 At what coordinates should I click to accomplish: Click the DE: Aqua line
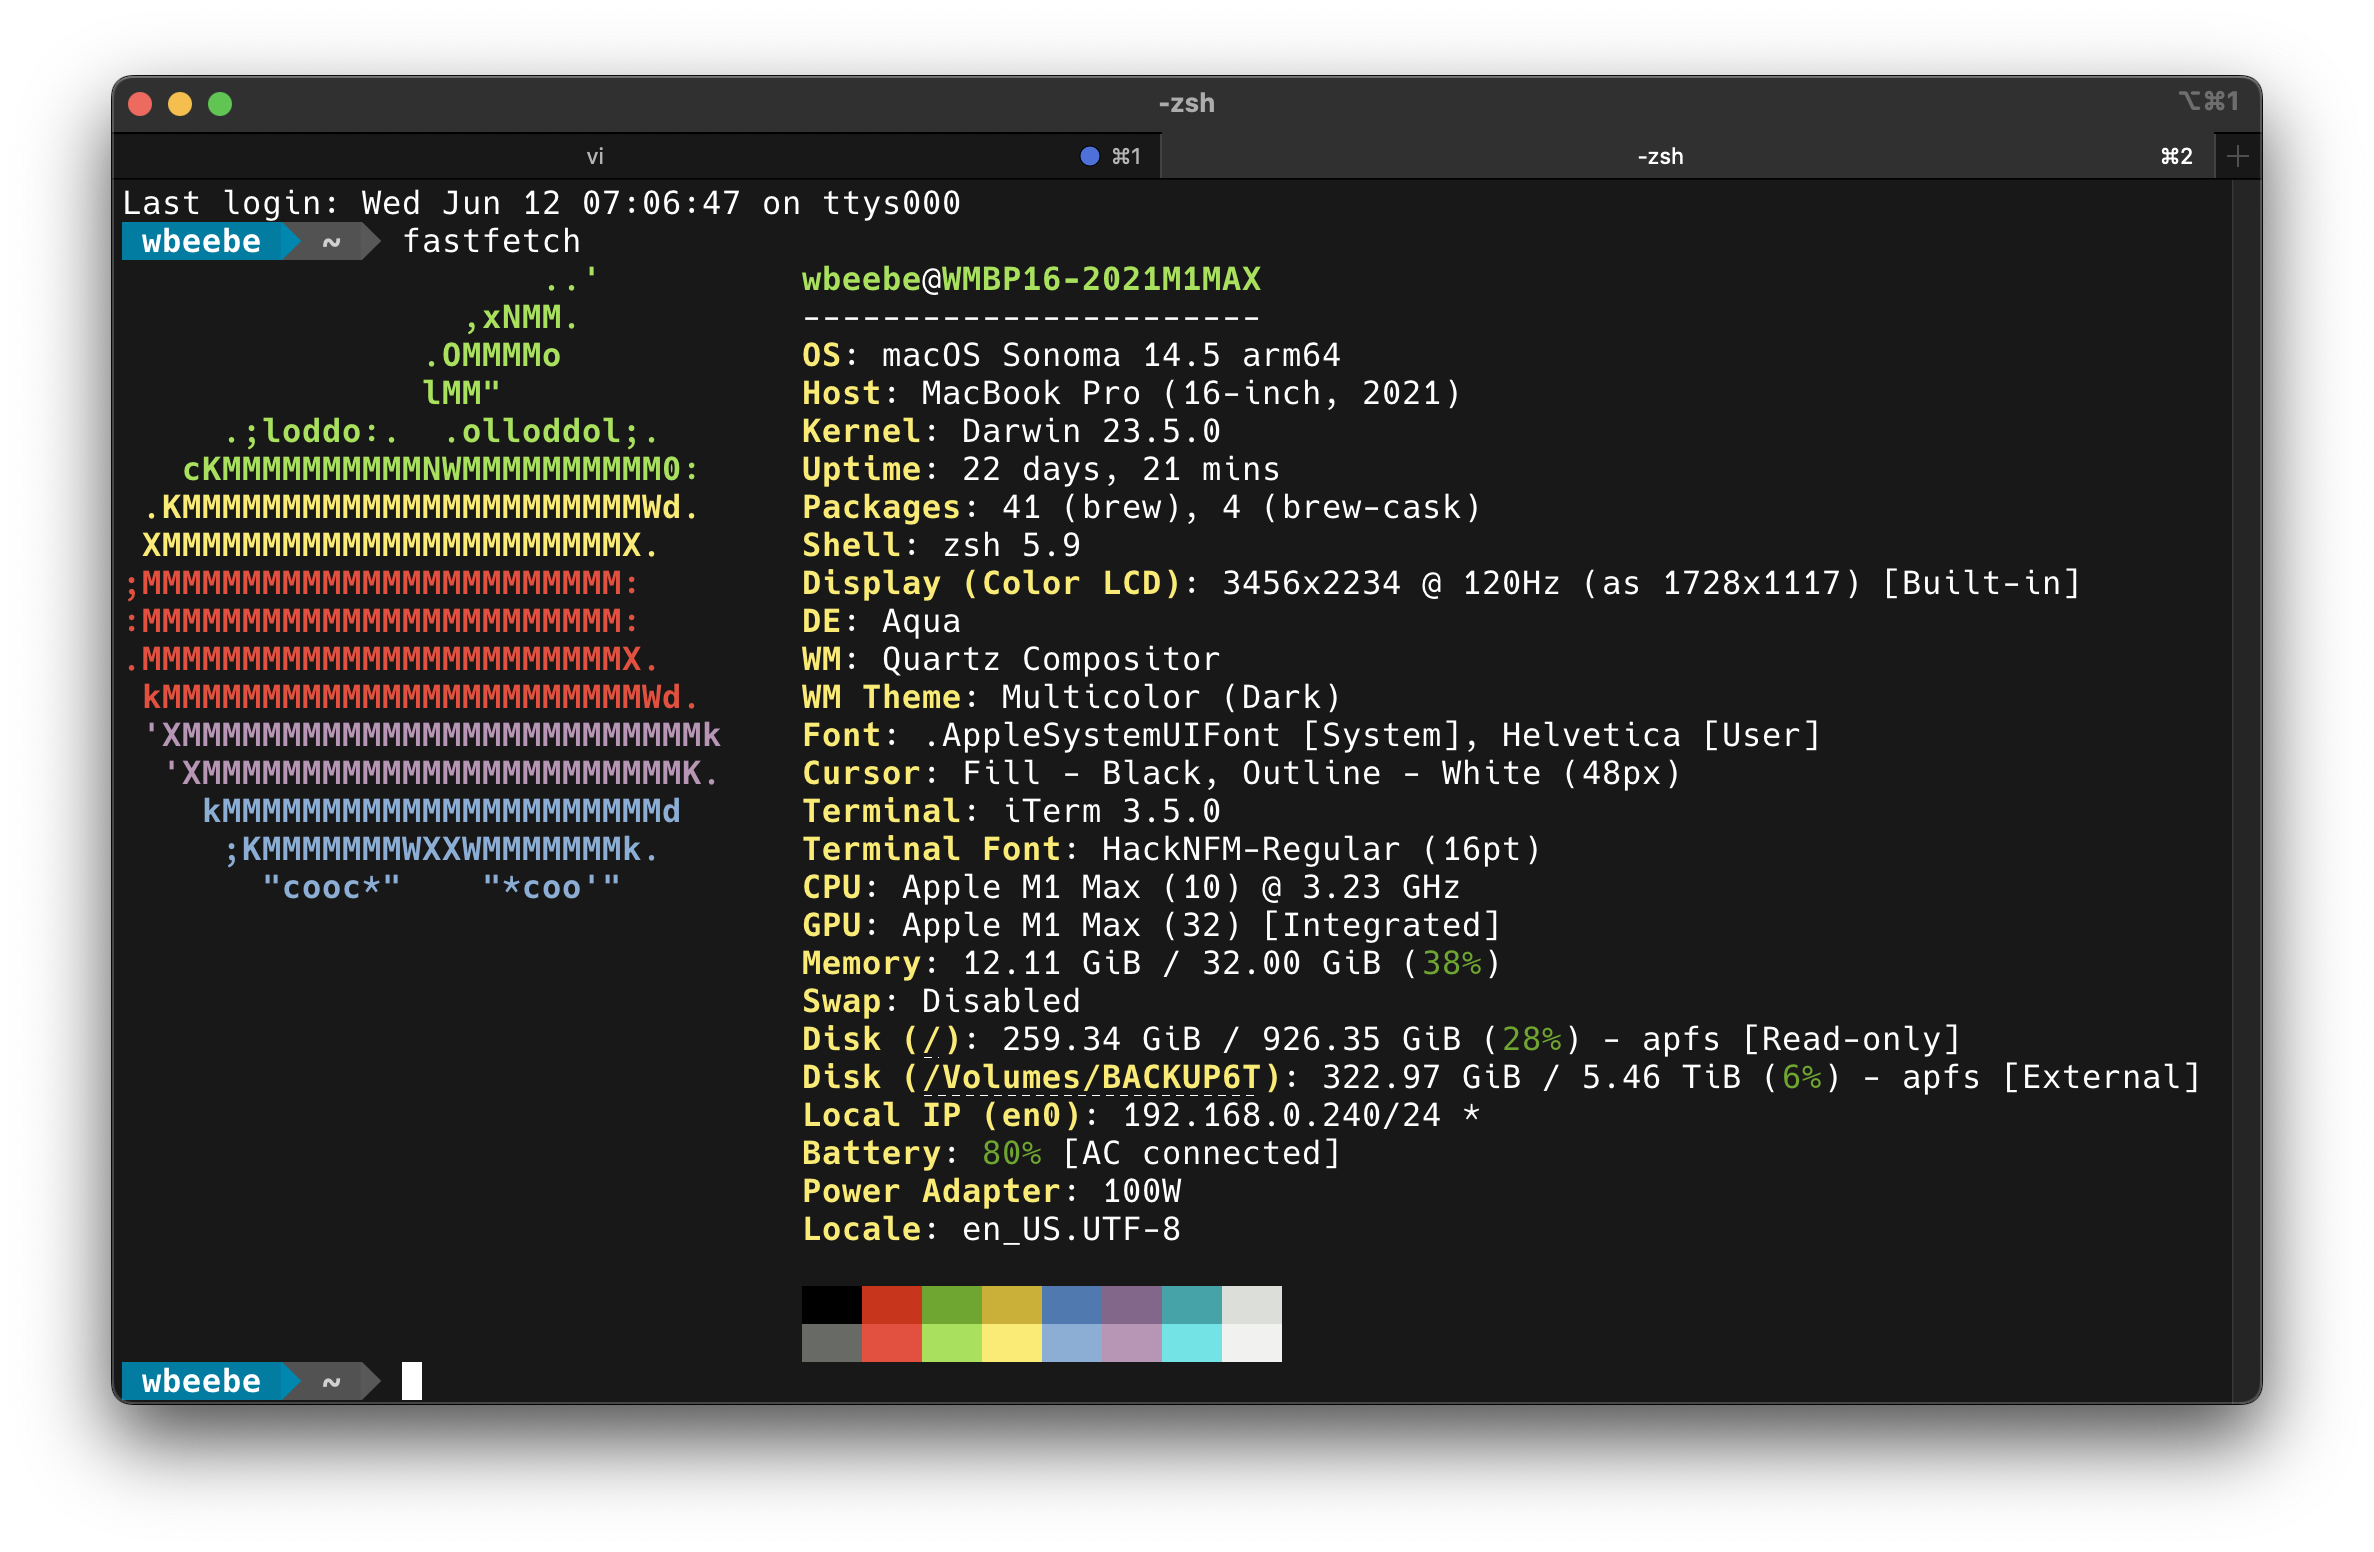coord(881,621)
